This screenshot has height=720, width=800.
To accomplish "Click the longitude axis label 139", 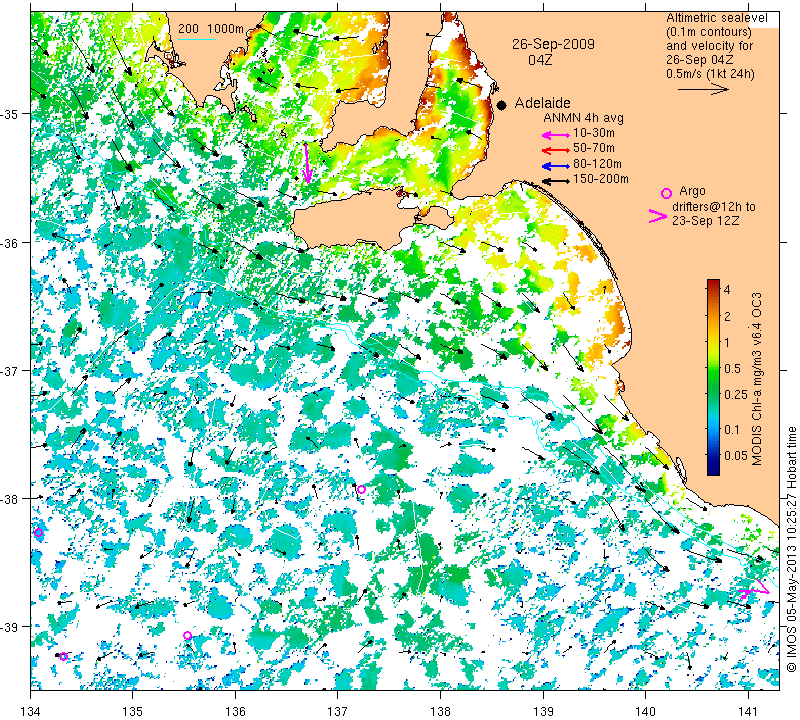I will click(543, 711).
